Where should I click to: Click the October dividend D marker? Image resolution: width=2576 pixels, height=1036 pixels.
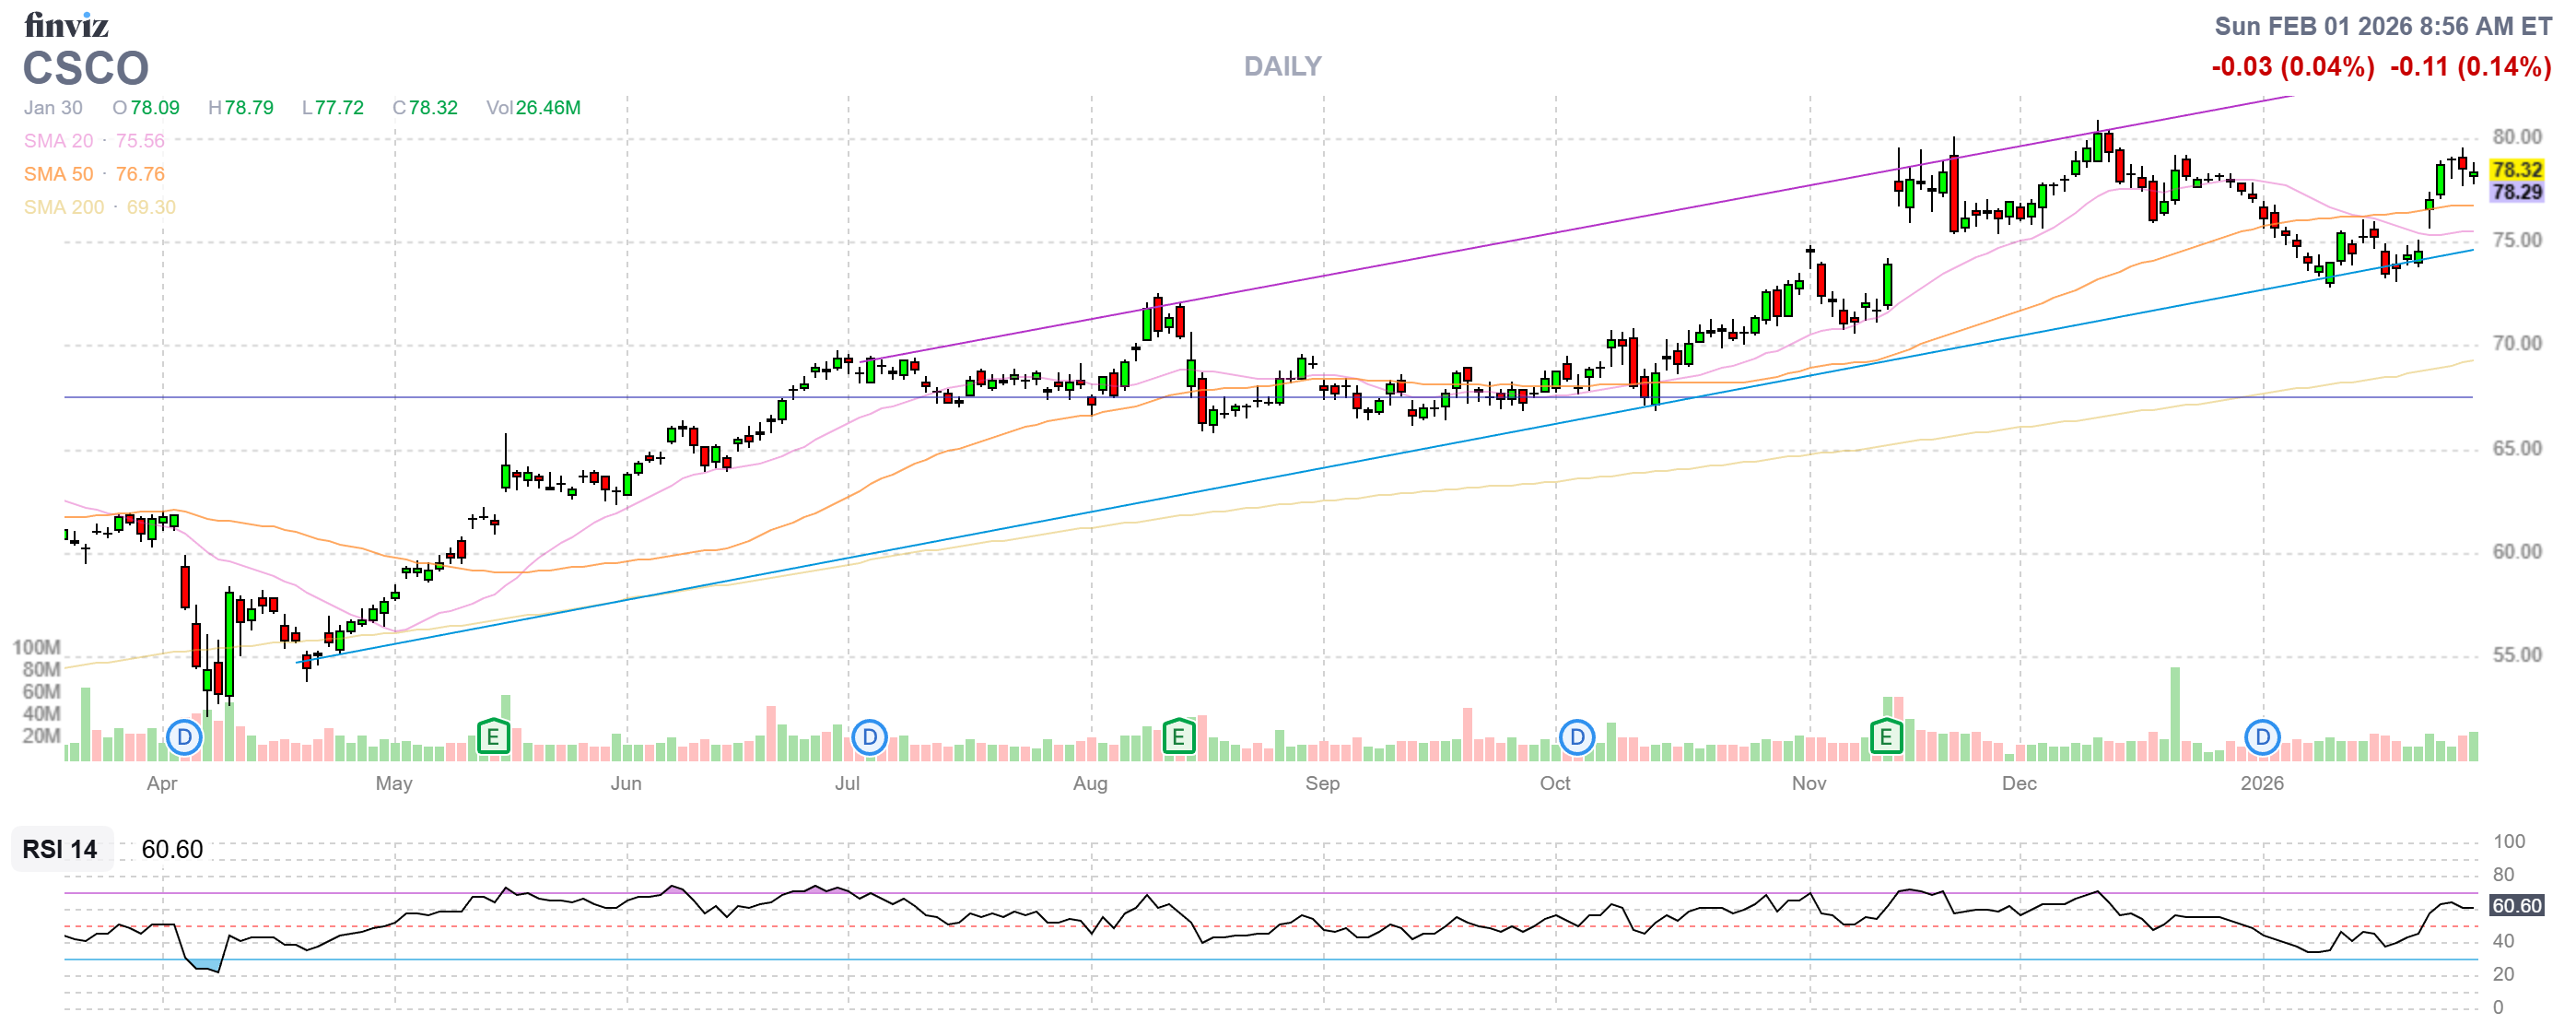coord(1577,739)
